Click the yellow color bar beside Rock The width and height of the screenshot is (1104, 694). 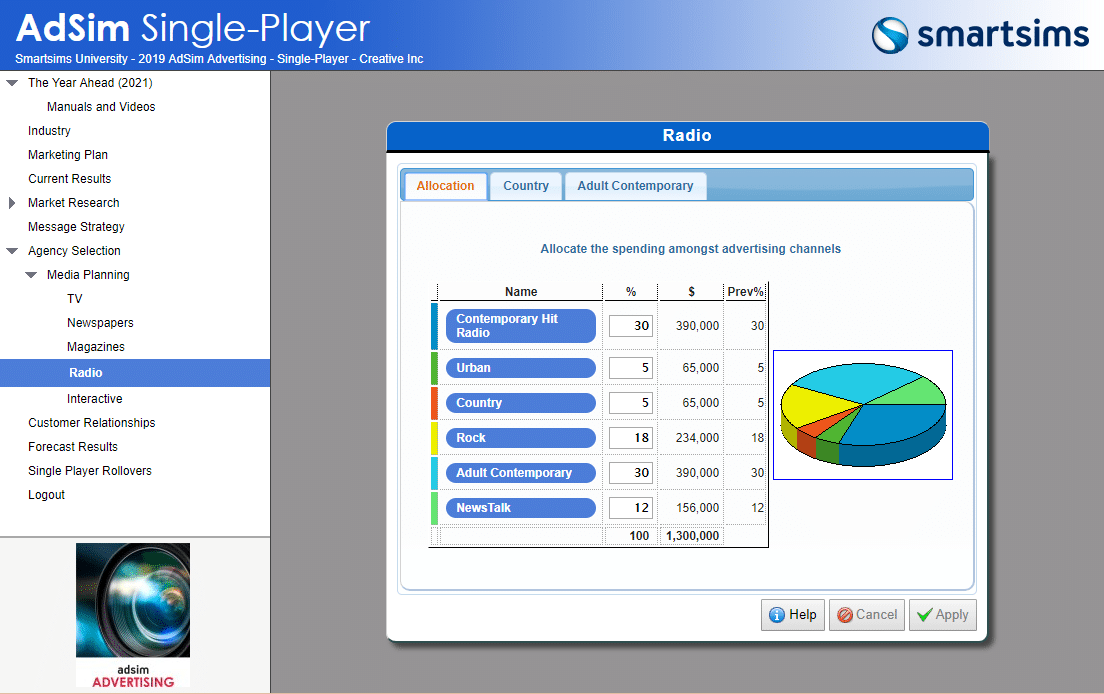tap(434, 438)
